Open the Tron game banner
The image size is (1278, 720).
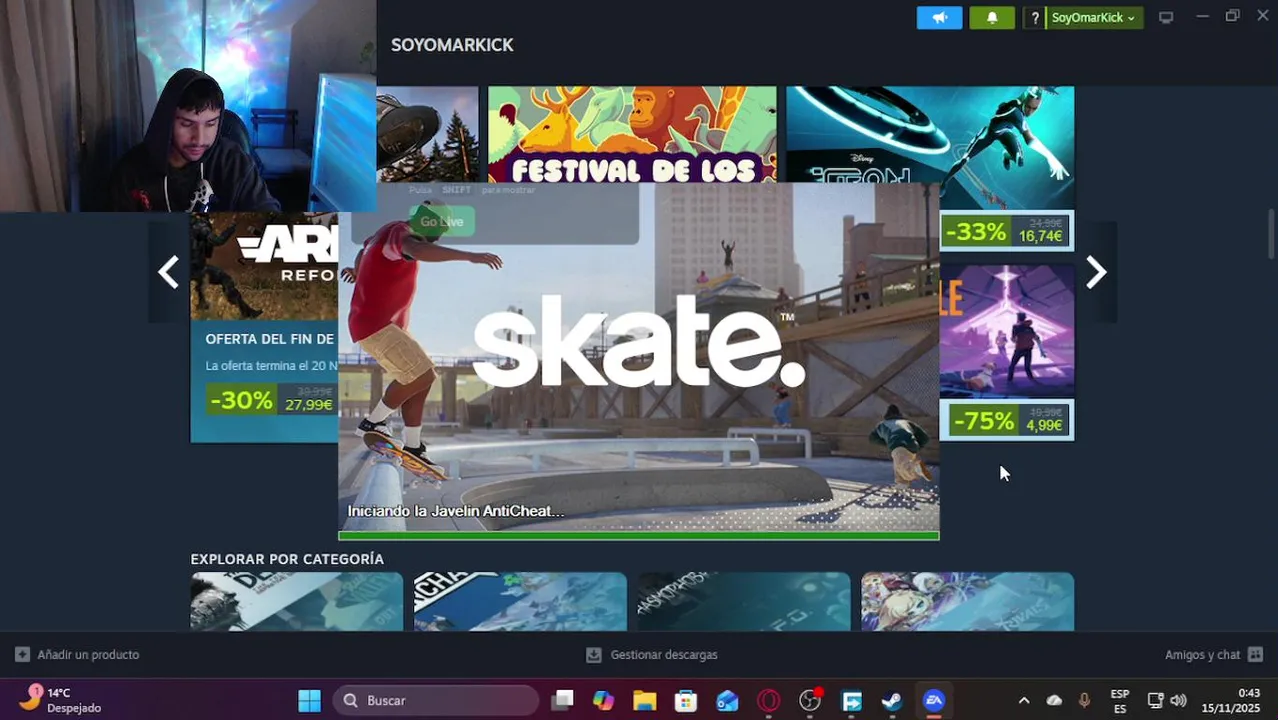(x=930, y=147)
